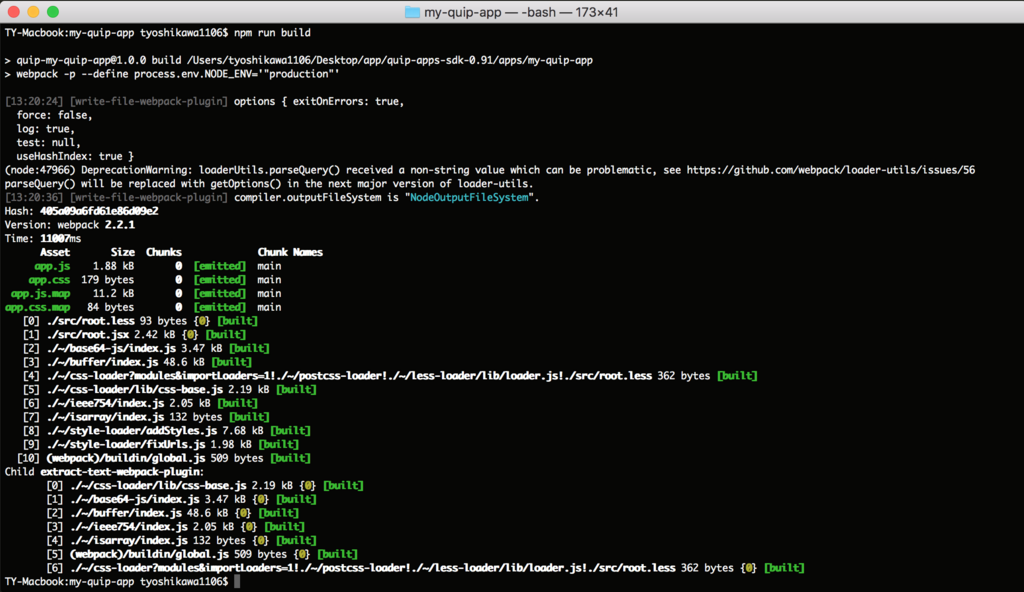Click 'Child extract-text-webpack-plugin:' line

[x=104, y=472]
